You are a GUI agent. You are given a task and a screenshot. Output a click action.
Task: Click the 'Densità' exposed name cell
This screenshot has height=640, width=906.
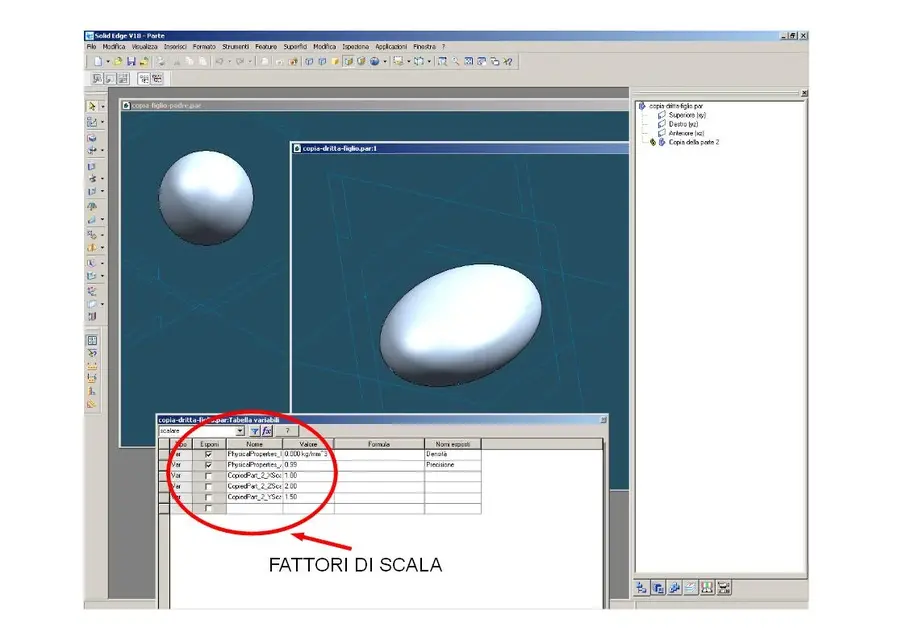[452, 455]
